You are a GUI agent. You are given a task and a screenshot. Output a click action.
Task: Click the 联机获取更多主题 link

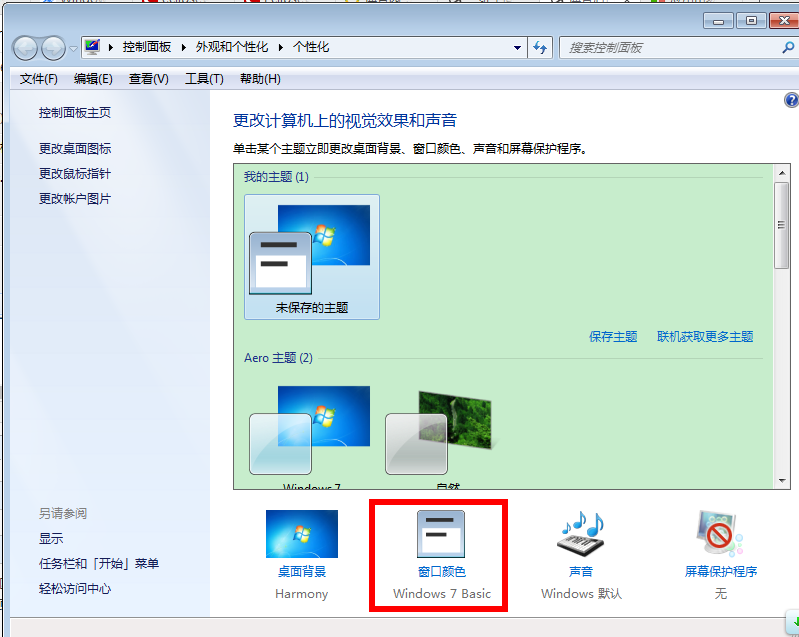[x=705, y=337]
